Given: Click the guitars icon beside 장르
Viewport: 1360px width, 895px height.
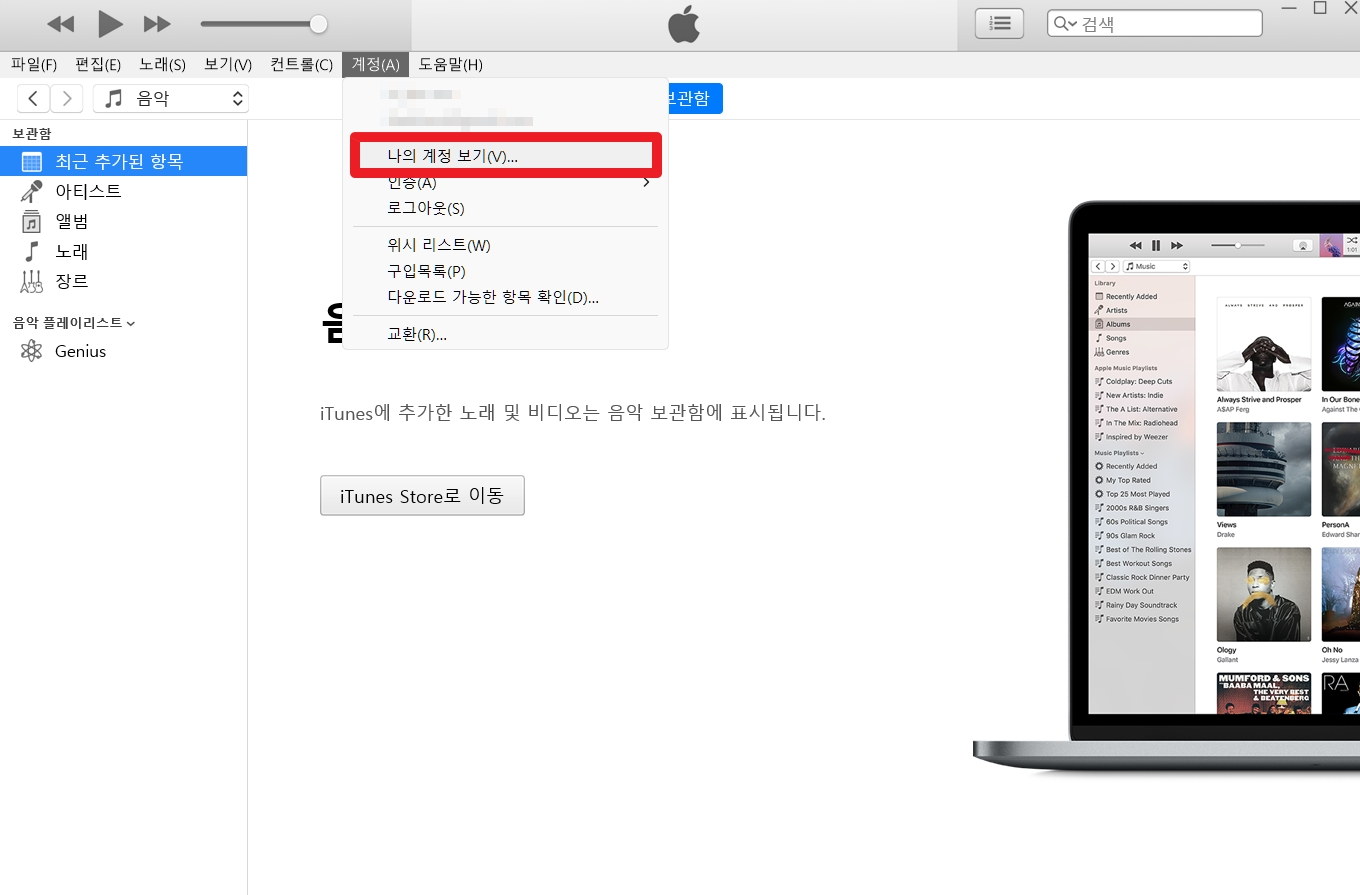Looking at the screenshot, I should (x=32, y=281).
